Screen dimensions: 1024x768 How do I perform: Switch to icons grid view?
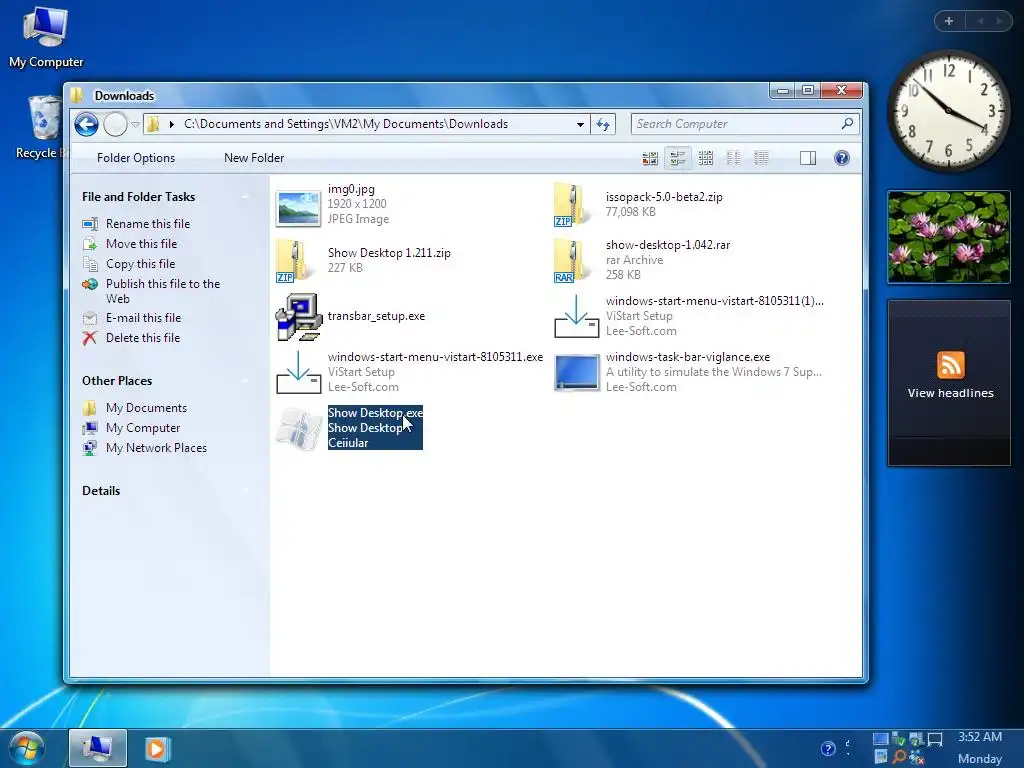(706, 158)
